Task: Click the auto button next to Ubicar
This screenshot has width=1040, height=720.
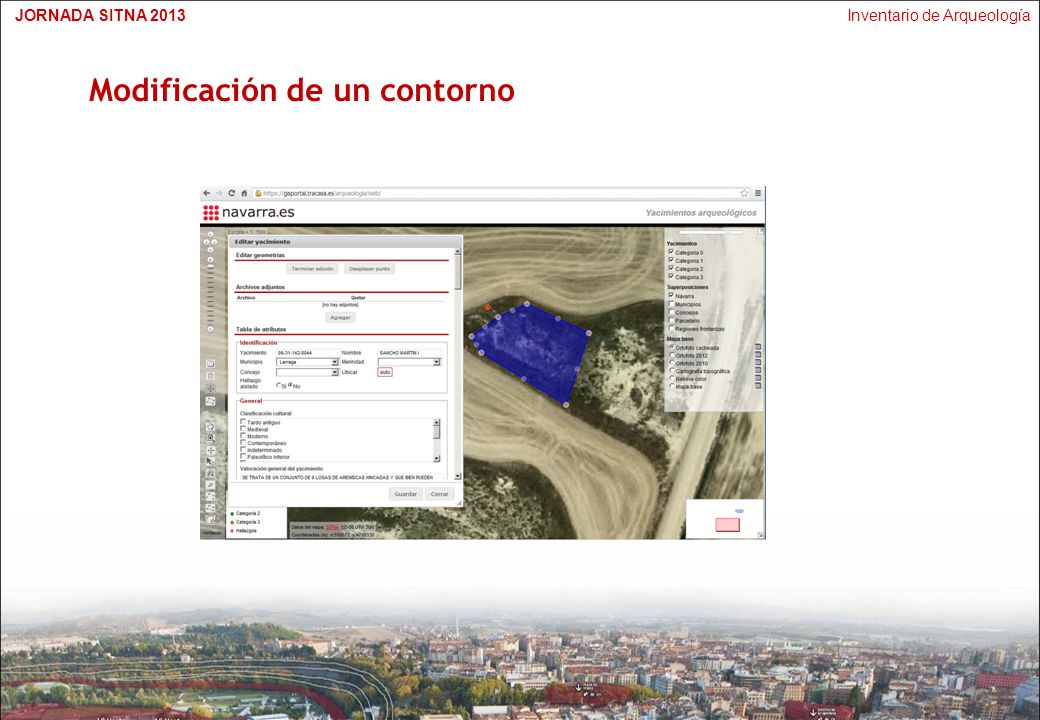Action: coord(385,372)
